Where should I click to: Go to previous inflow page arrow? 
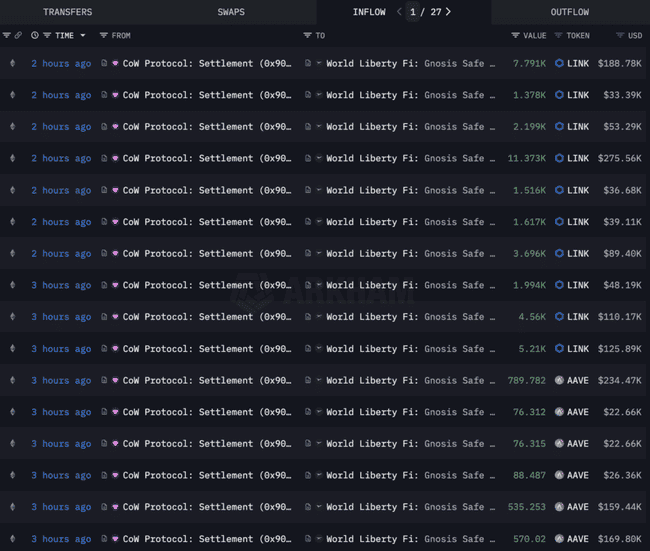(399, 12)
